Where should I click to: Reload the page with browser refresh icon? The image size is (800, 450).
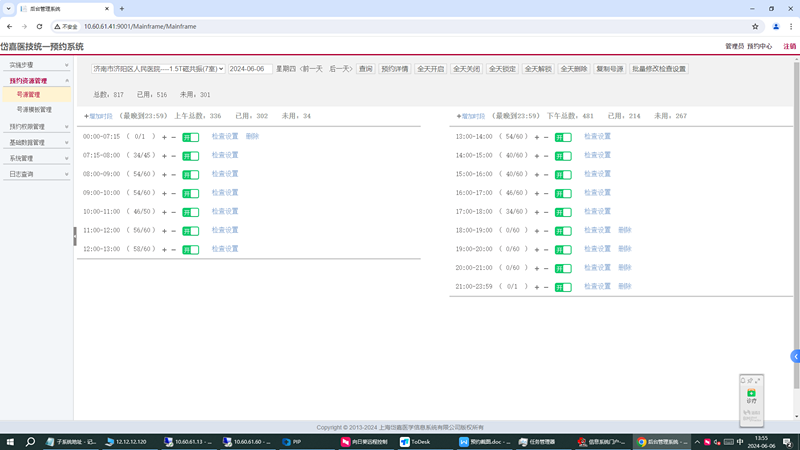click(x=39, y=27)
